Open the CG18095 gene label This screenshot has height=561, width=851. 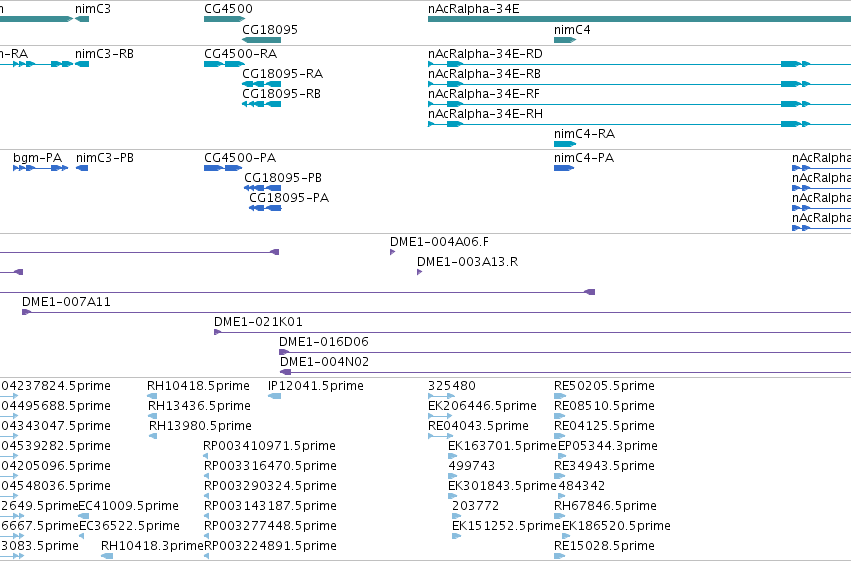click(x=270, y=29)
